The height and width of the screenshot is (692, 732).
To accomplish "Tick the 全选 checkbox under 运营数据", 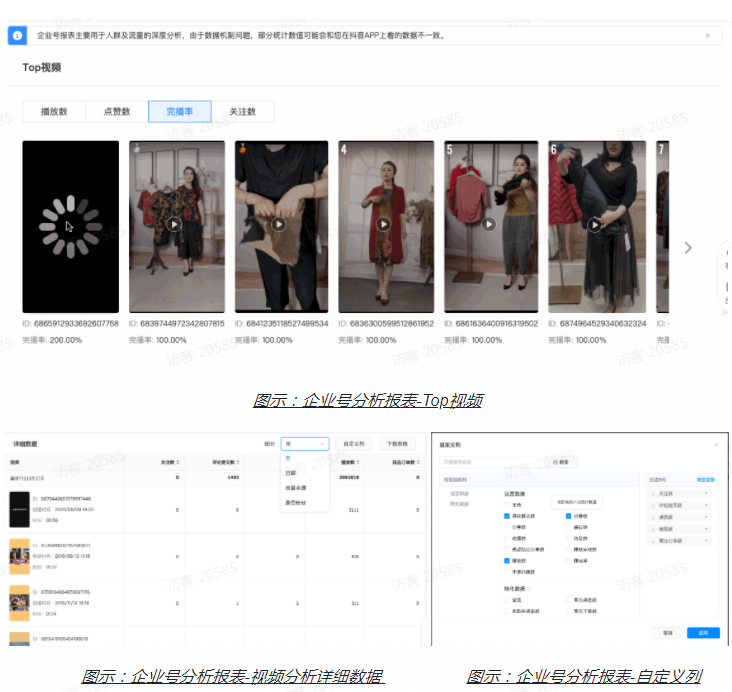I will pyautogui.click(x=507, y=505).
